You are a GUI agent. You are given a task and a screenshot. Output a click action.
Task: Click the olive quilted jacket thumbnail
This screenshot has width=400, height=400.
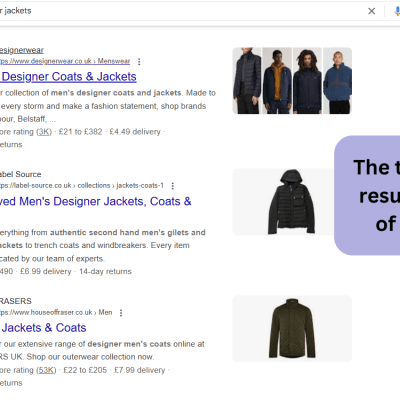(x=292, y=329)
